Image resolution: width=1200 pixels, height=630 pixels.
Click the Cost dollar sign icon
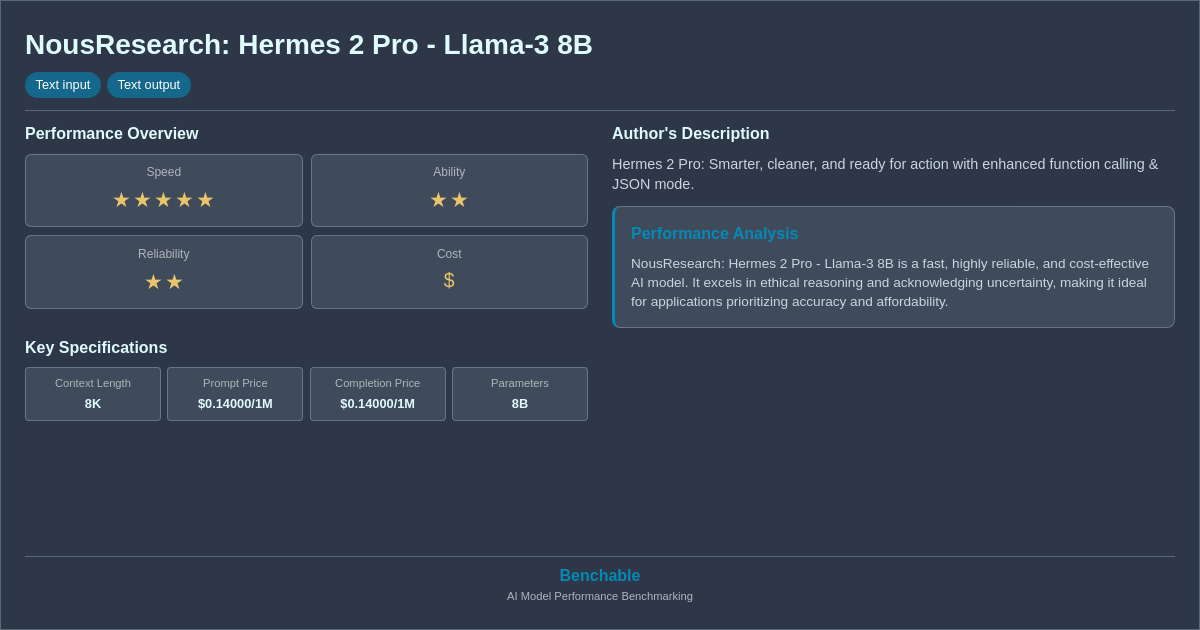pyautogui.click(x=449, y=281)
